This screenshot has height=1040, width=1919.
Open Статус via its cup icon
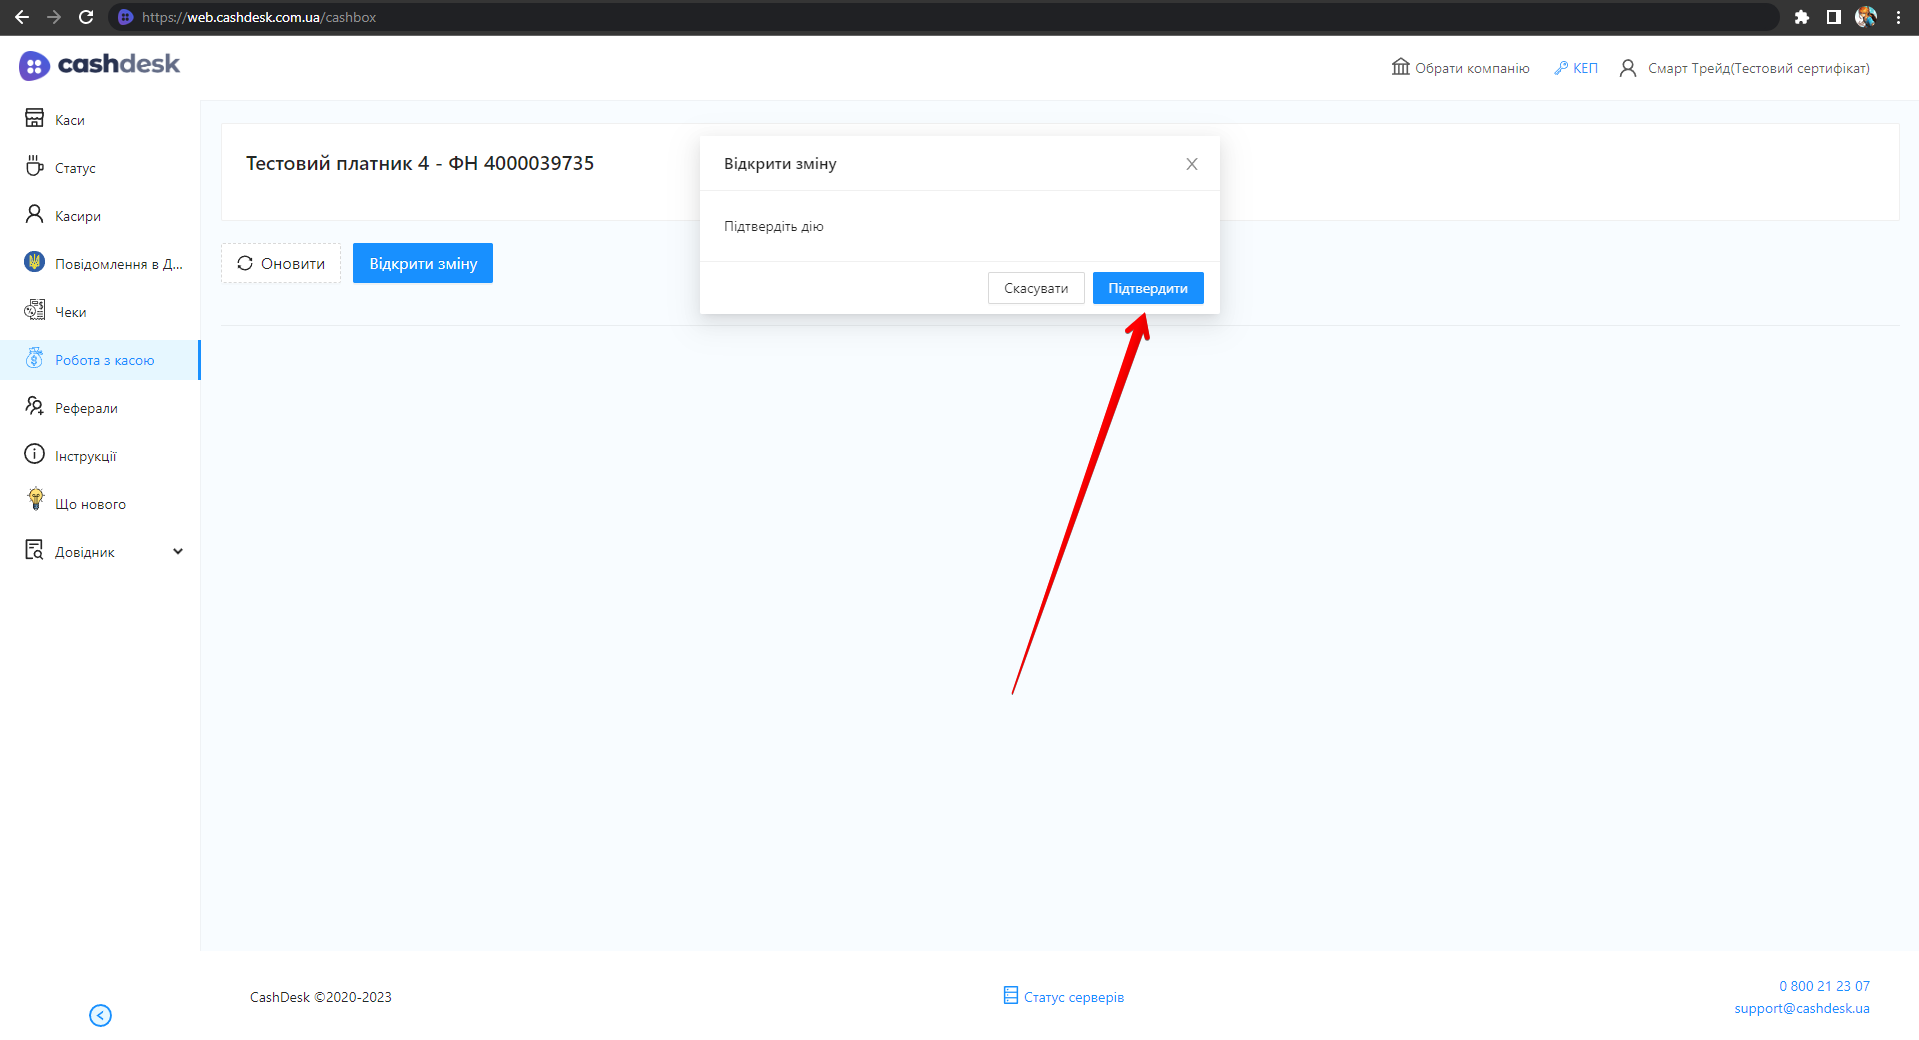pyautogui.click(x=34, y=166)
